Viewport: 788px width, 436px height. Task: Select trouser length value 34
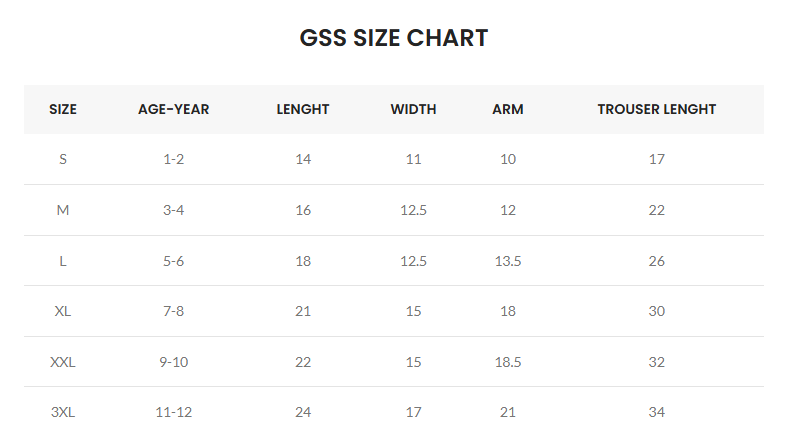point(657,412)
